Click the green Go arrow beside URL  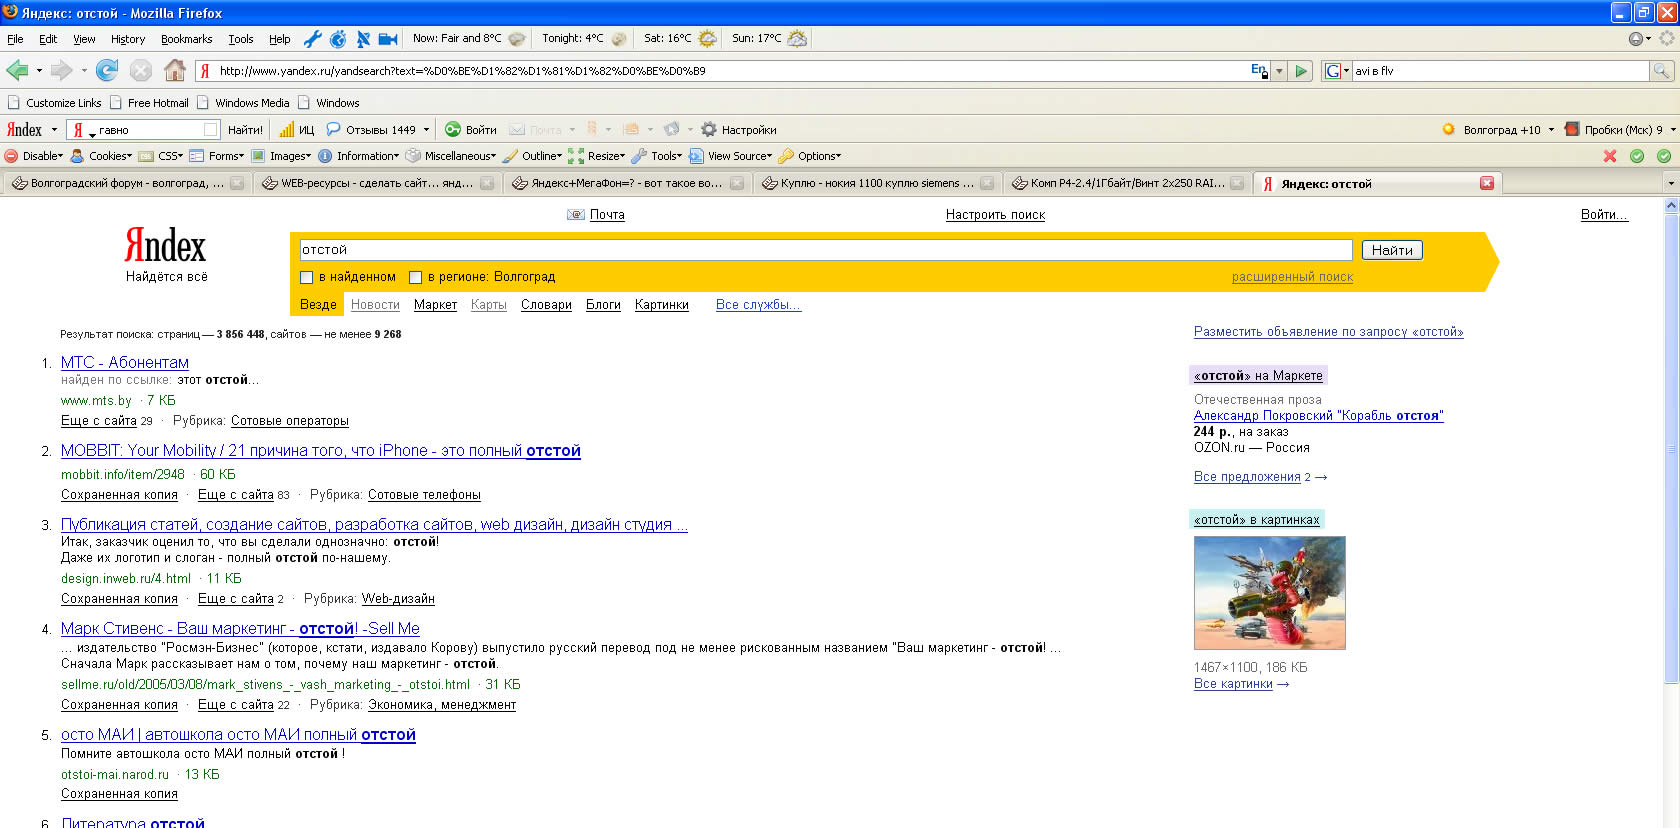click(x=1301, y=71)
